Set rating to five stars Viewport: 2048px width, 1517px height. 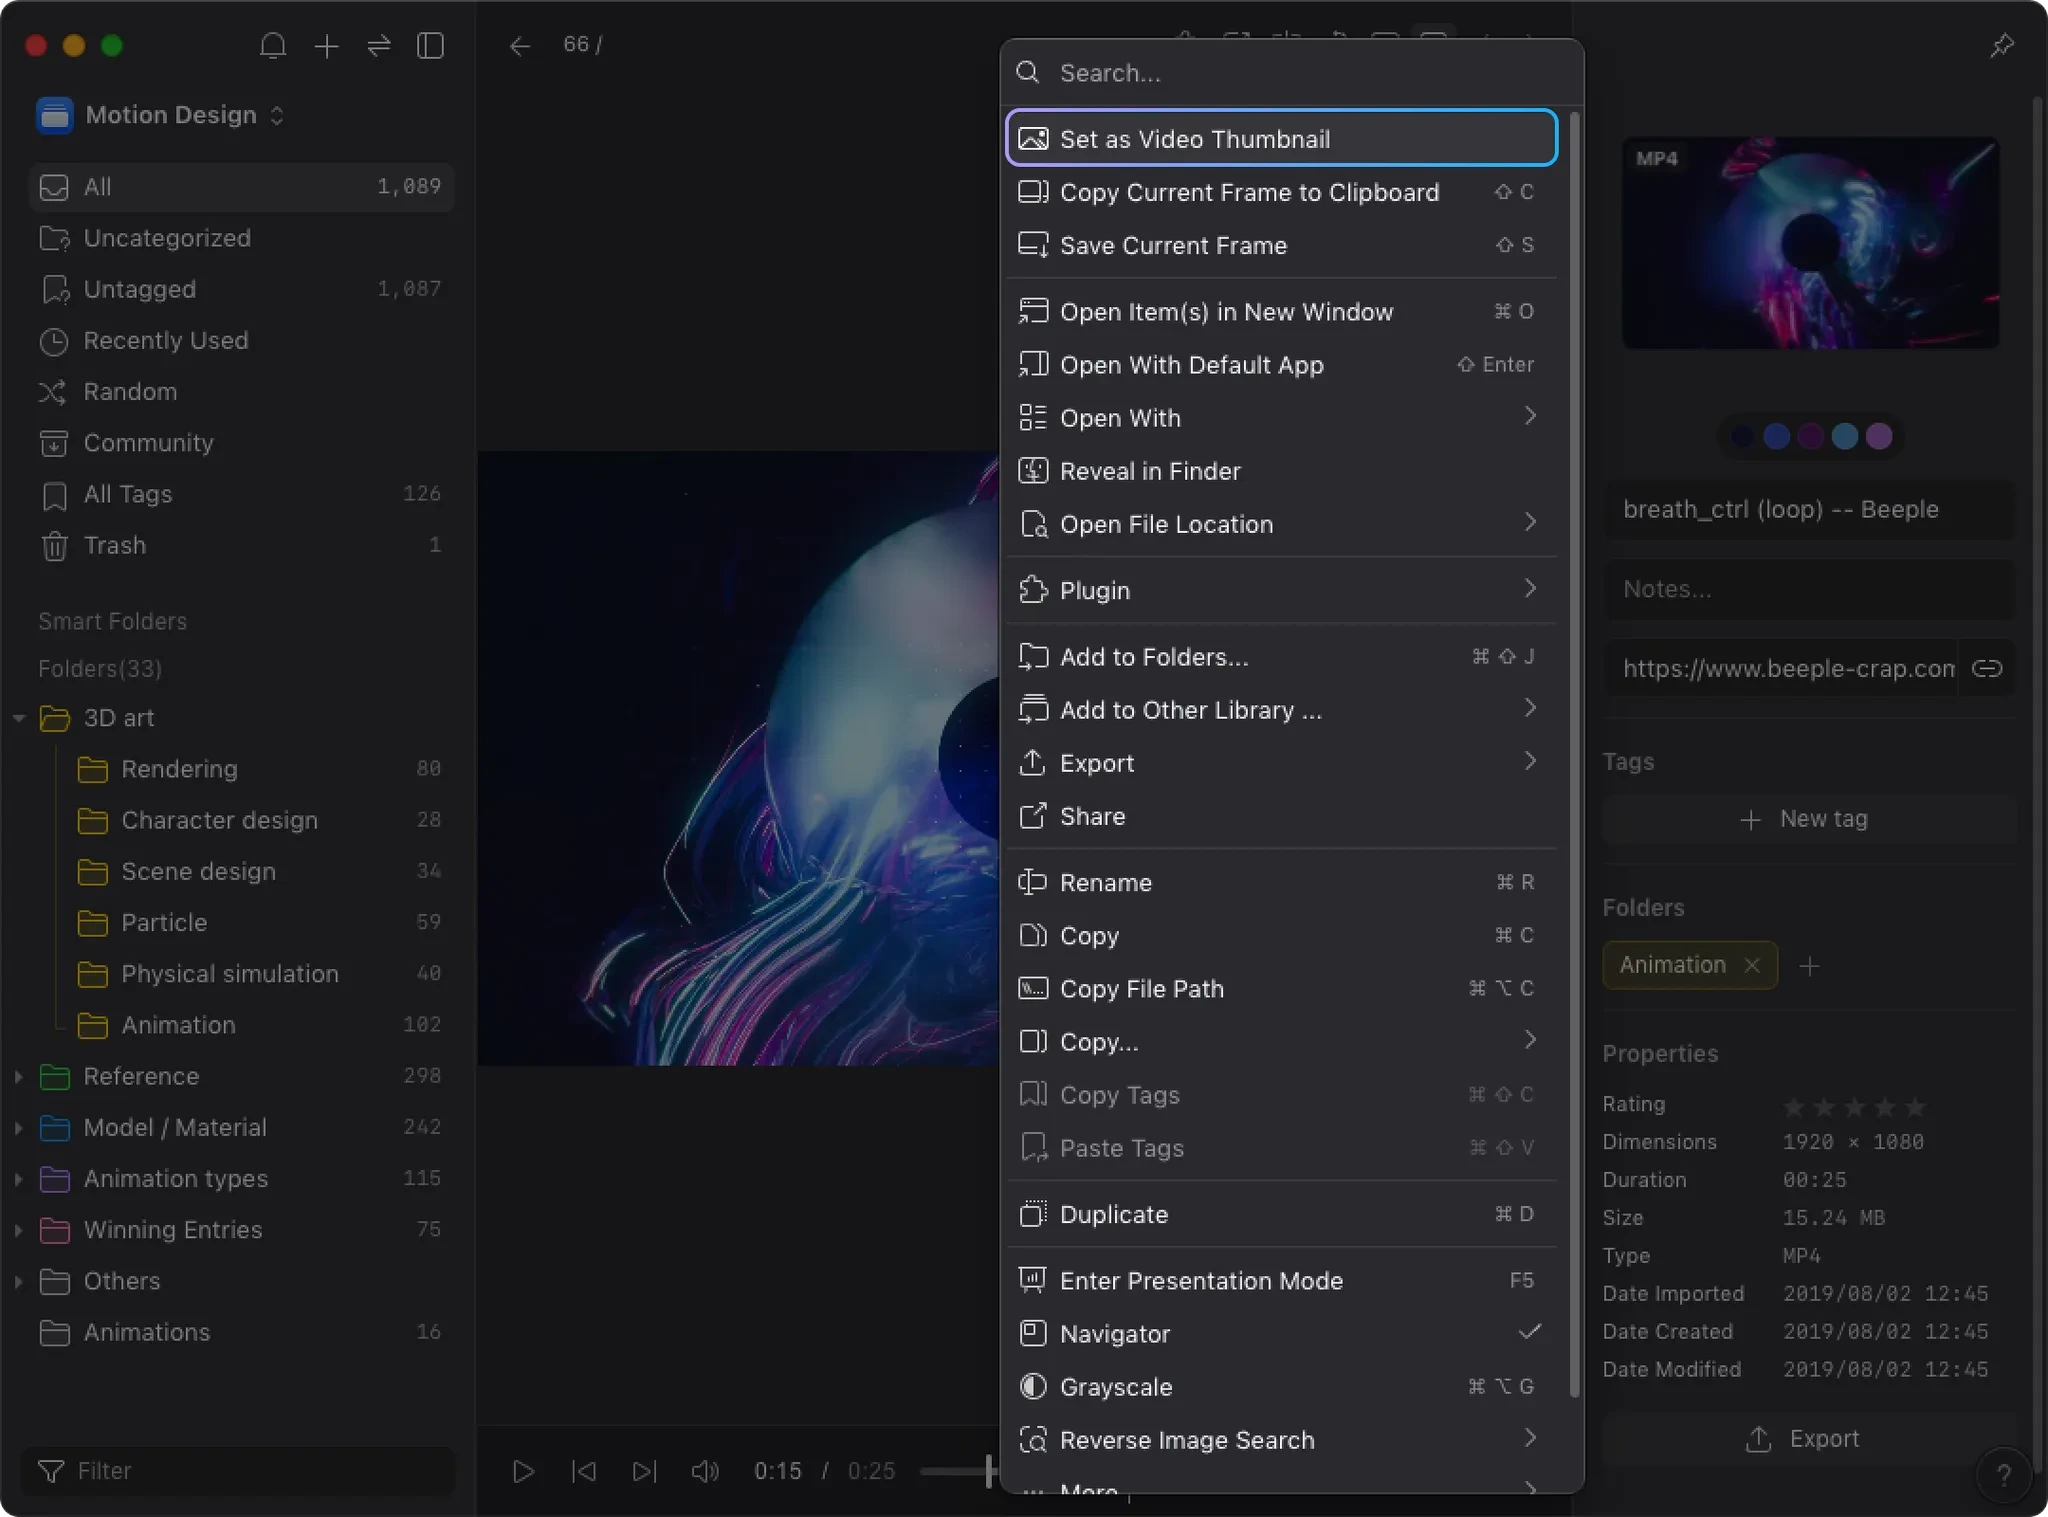point(1914,1106)
